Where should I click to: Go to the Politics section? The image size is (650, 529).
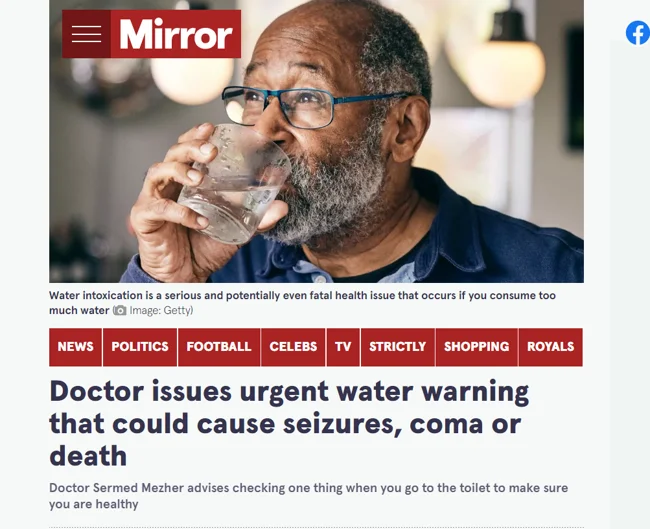(x=140, y=347)
